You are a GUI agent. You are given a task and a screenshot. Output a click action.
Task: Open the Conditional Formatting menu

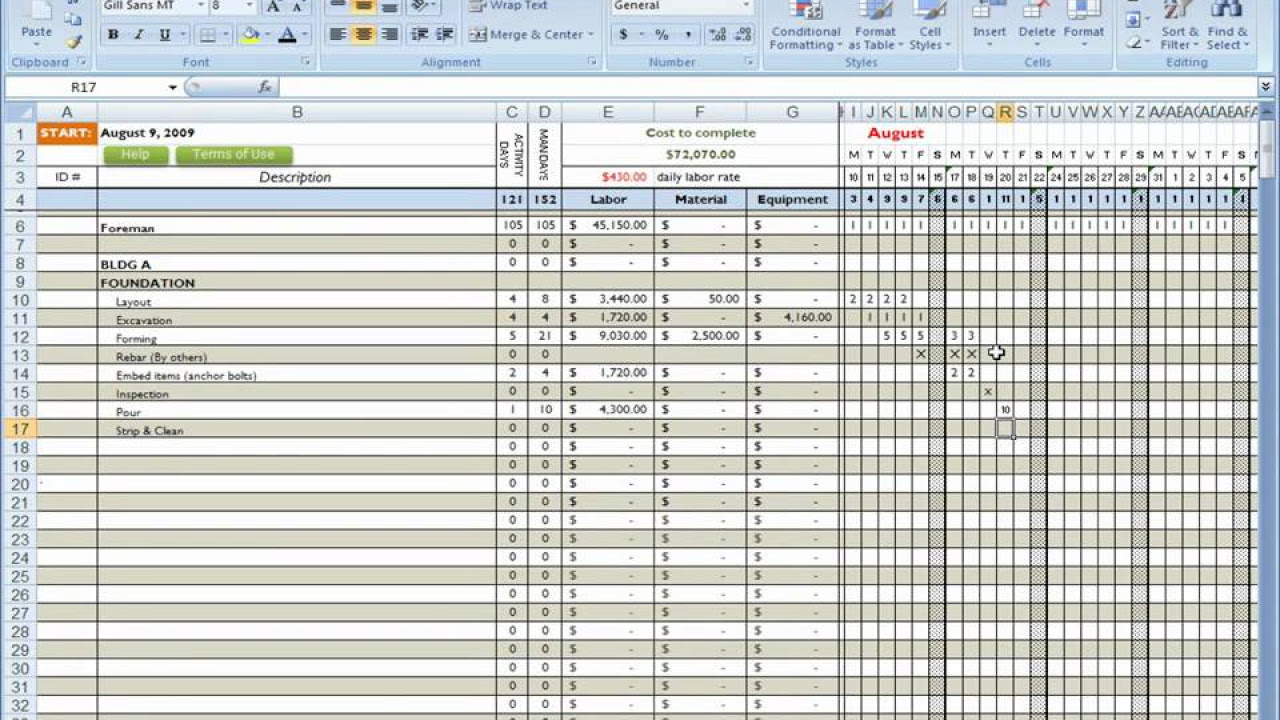(x=805, y=27)
